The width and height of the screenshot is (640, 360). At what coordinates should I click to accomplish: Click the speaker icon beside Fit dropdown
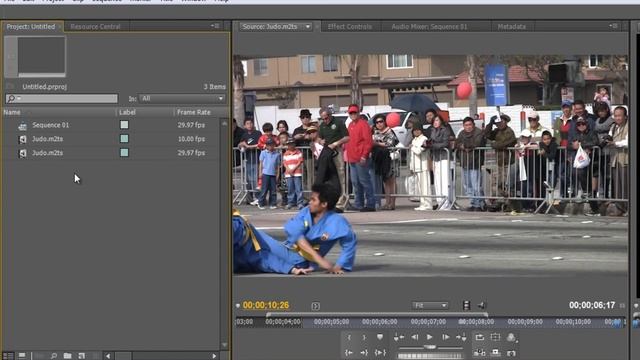click(x=482, y=305)
